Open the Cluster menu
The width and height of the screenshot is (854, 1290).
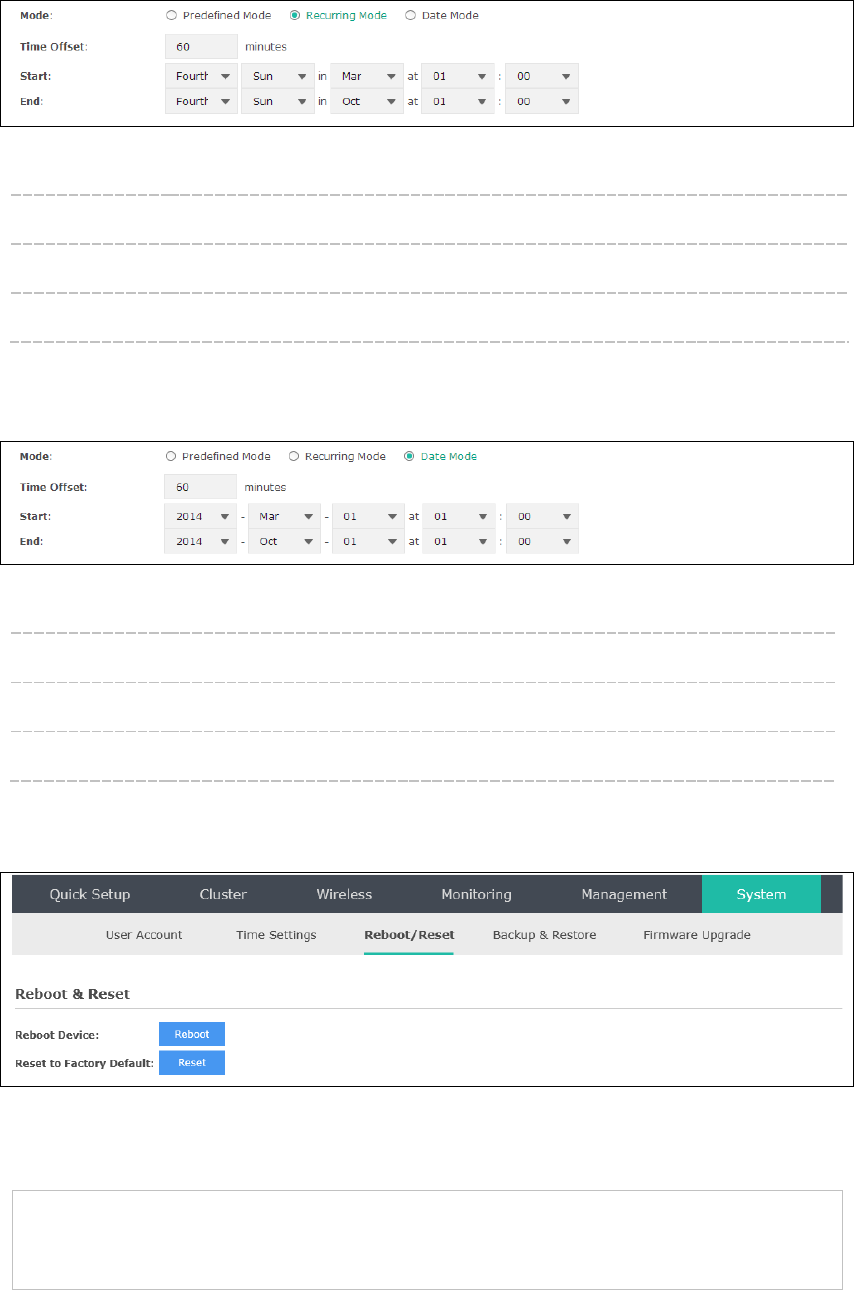pyautogui.click(x=223, y=894)
